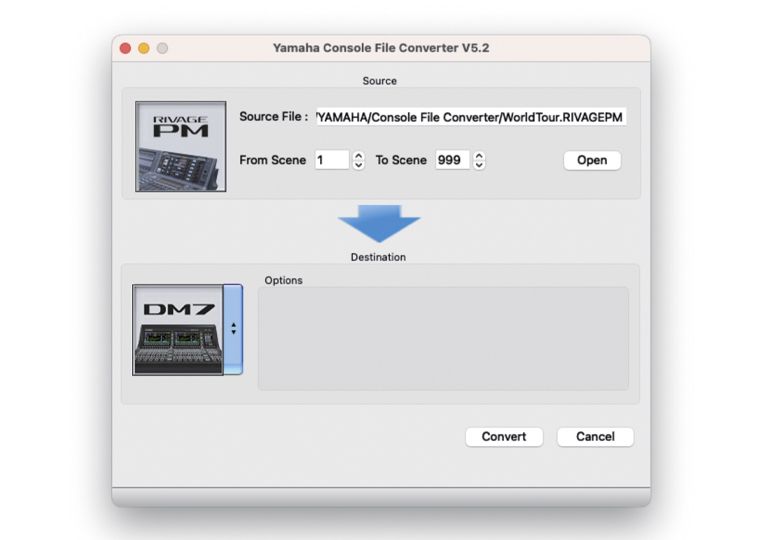Open the destination console selector dropdown
Viewport: 770px width, 540px height.
(x=233, y=328)
